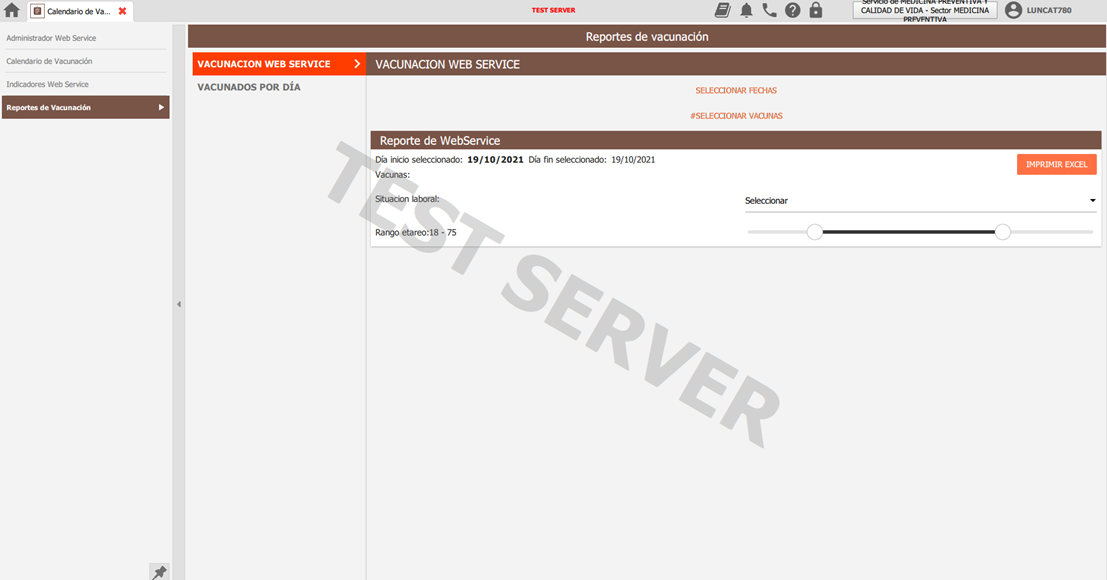Image resolution: width=1107 pixels, height=580 pixels.
Task: Click SELECCIONAR FECHAS link
Action: point(736,91)
